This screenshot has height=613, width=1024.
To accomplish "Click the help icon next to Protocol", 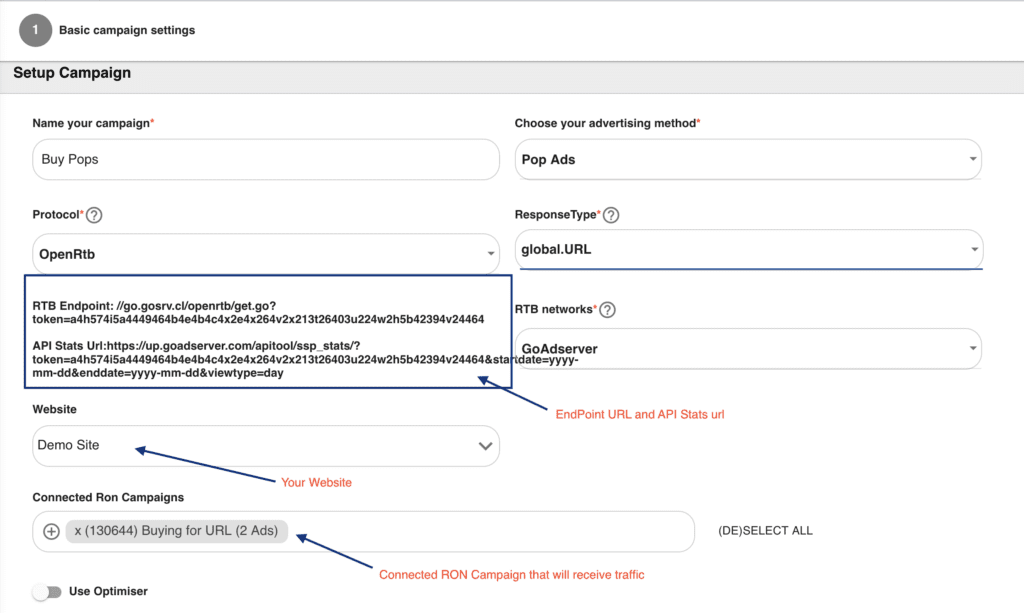I will [x=95, y=215].
